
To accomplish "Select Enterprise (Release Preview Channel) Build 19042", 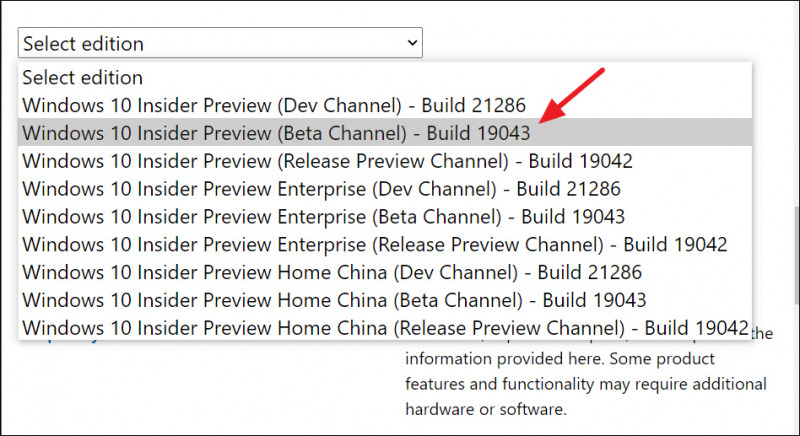I will coord(385,244).
